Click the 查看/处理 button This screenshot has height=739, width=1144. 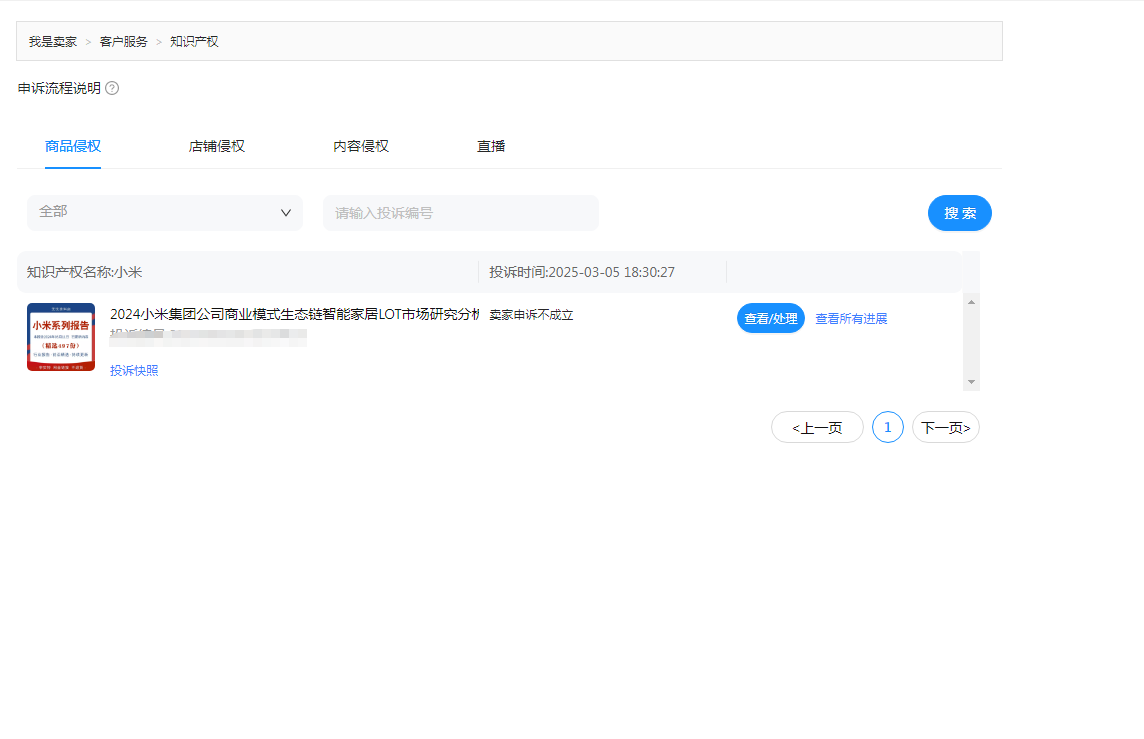tap(770, 318)
